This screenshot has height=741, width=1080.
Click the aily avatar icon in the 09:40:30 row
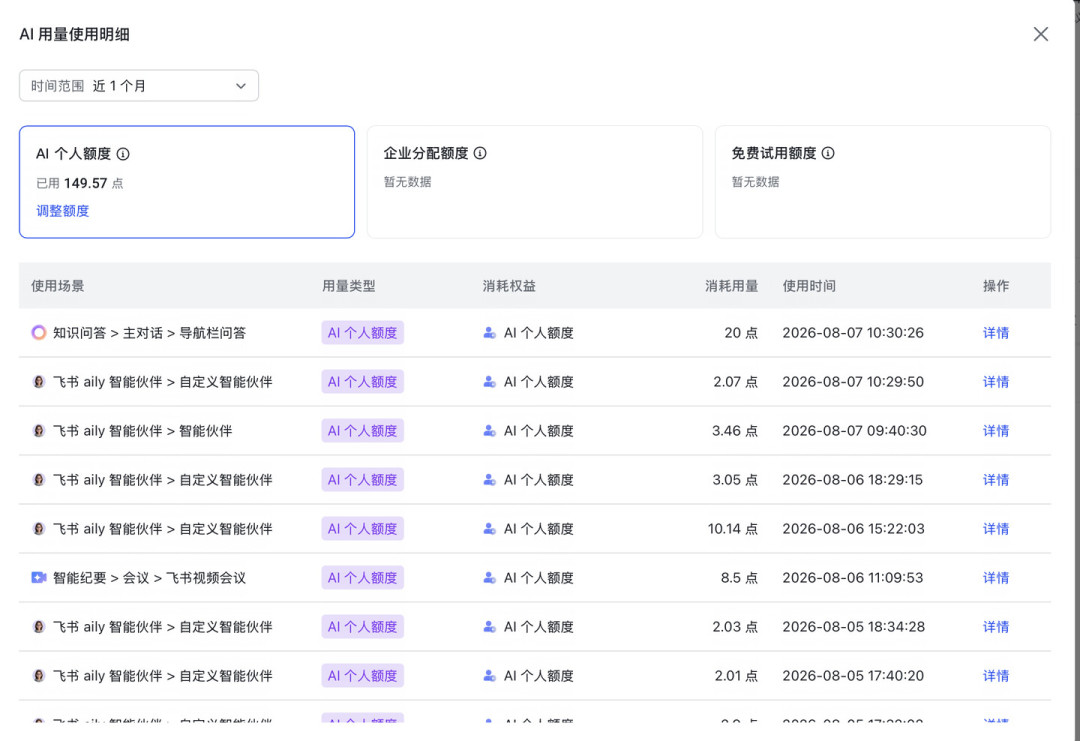[39, 430]
